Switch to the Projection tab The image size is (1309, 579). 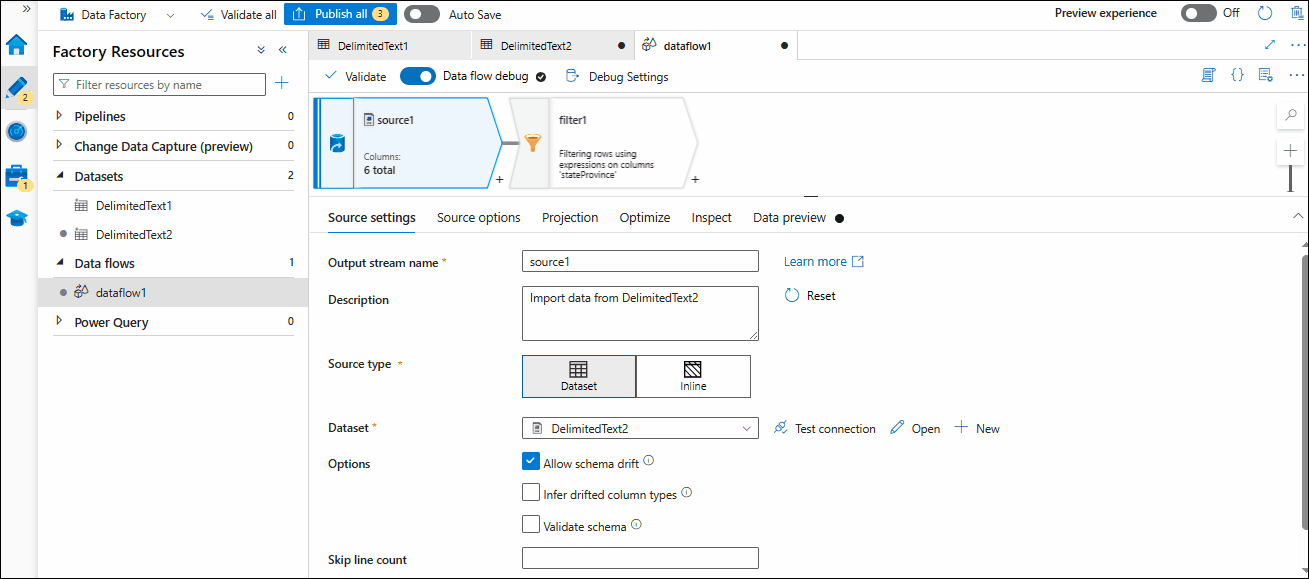[570, 217]
